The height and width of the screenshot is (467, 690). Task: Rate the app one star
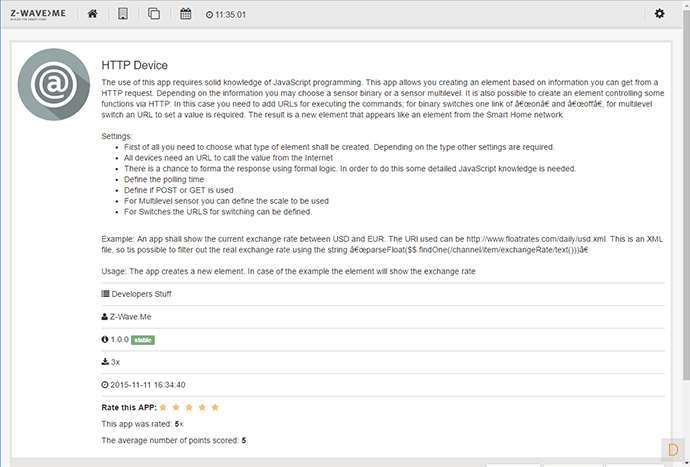pos(164,408)
